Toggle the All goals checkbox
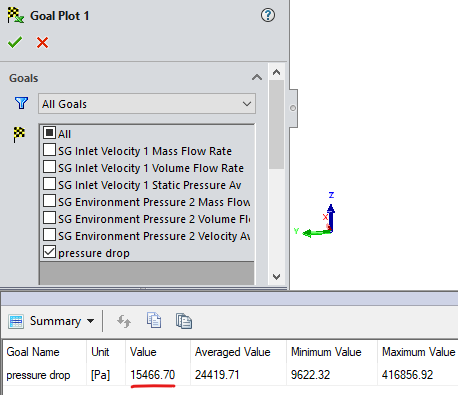The image size is (458, 395). [x=49, y=133]
